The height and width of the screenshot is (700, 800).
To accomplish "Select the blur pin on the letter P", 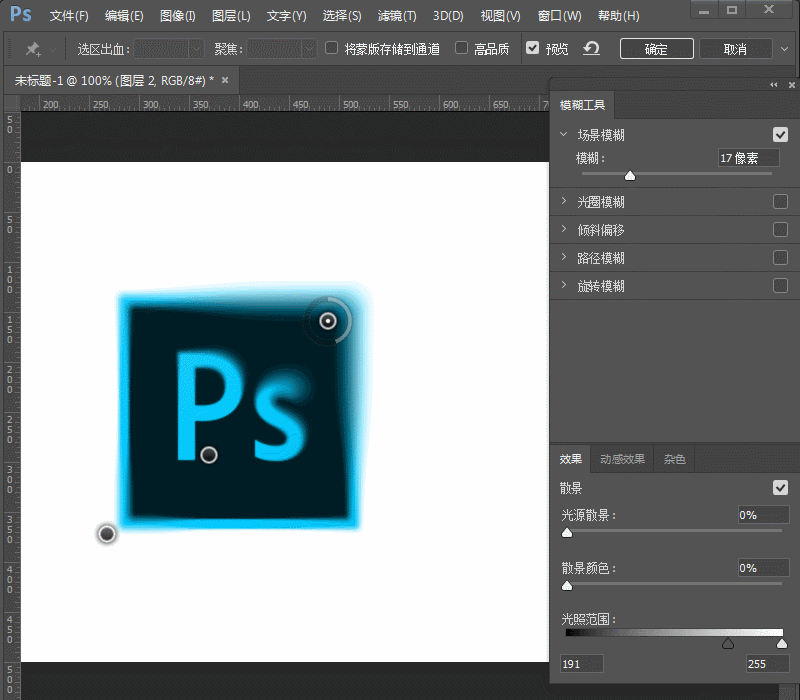I will (x=209, y=455).
